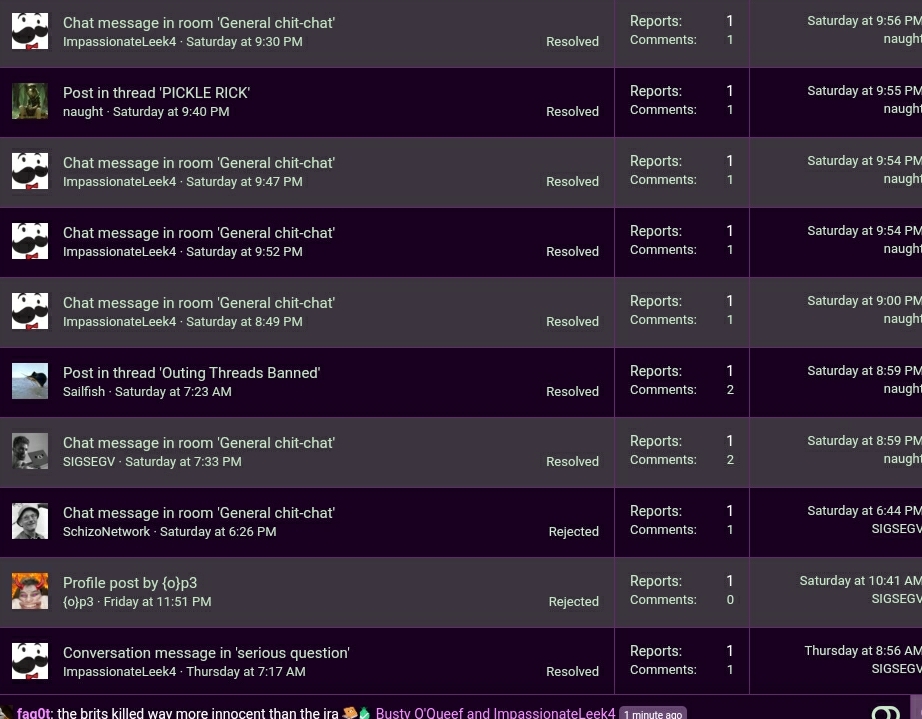This screenshot has width=922, height=719.
Task: Open the avatar on the 9:47 PM chat report
Action: pos(30,171)
